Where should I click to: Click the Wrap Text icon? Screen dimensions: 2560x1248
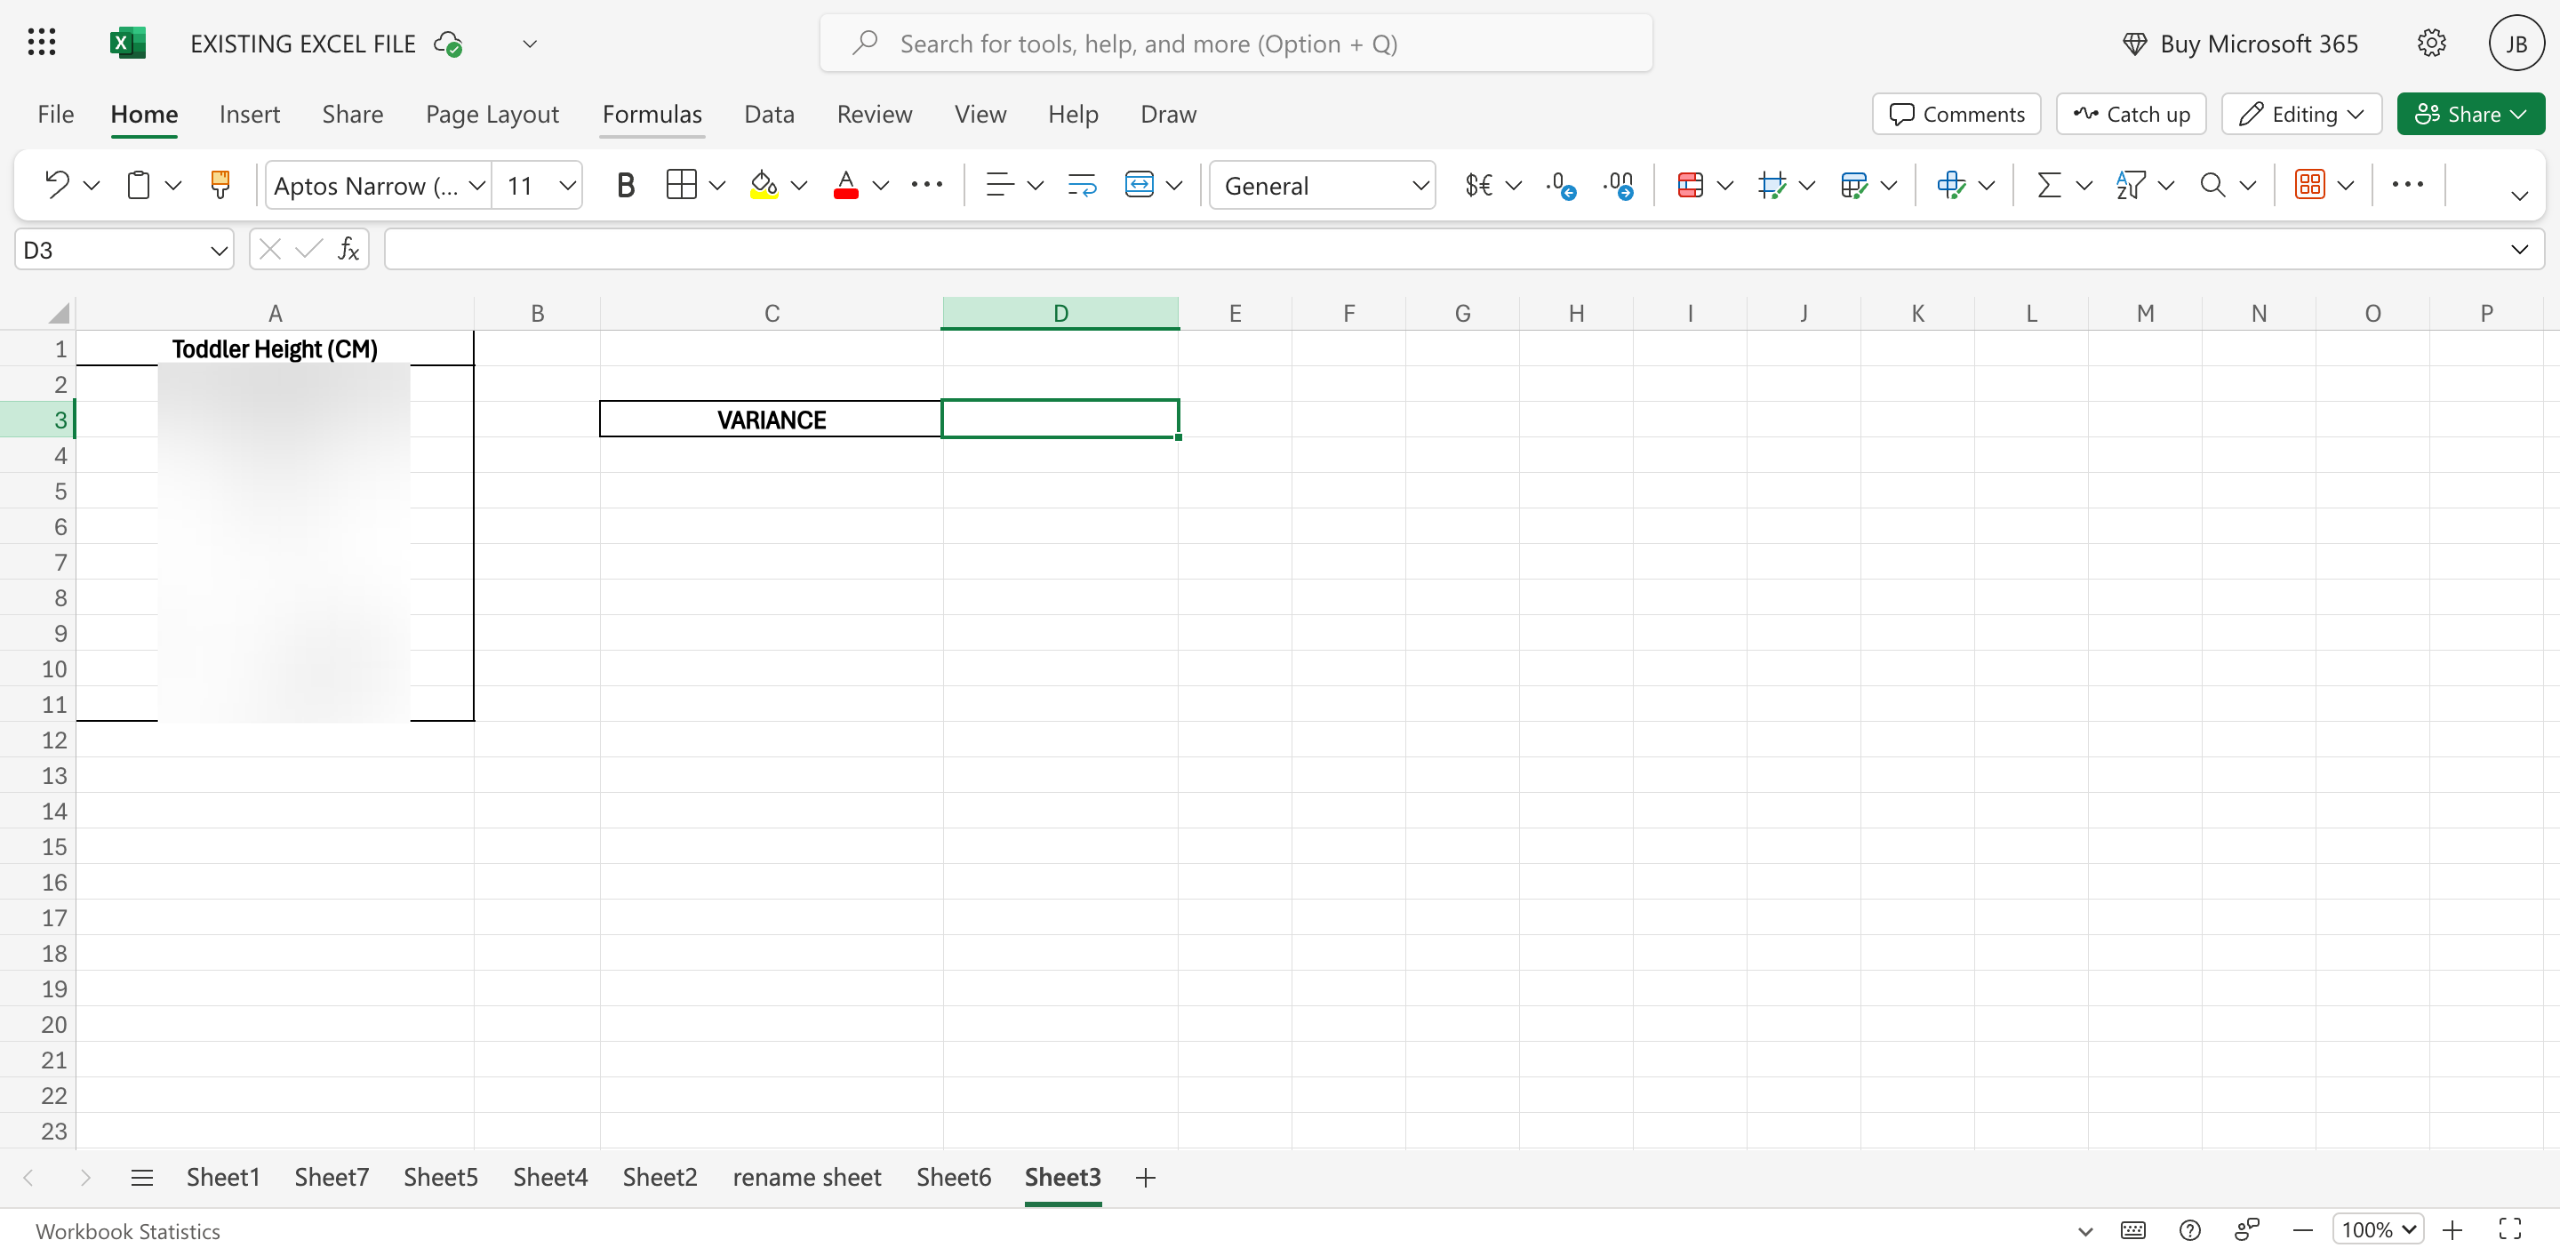point(1082,185)
